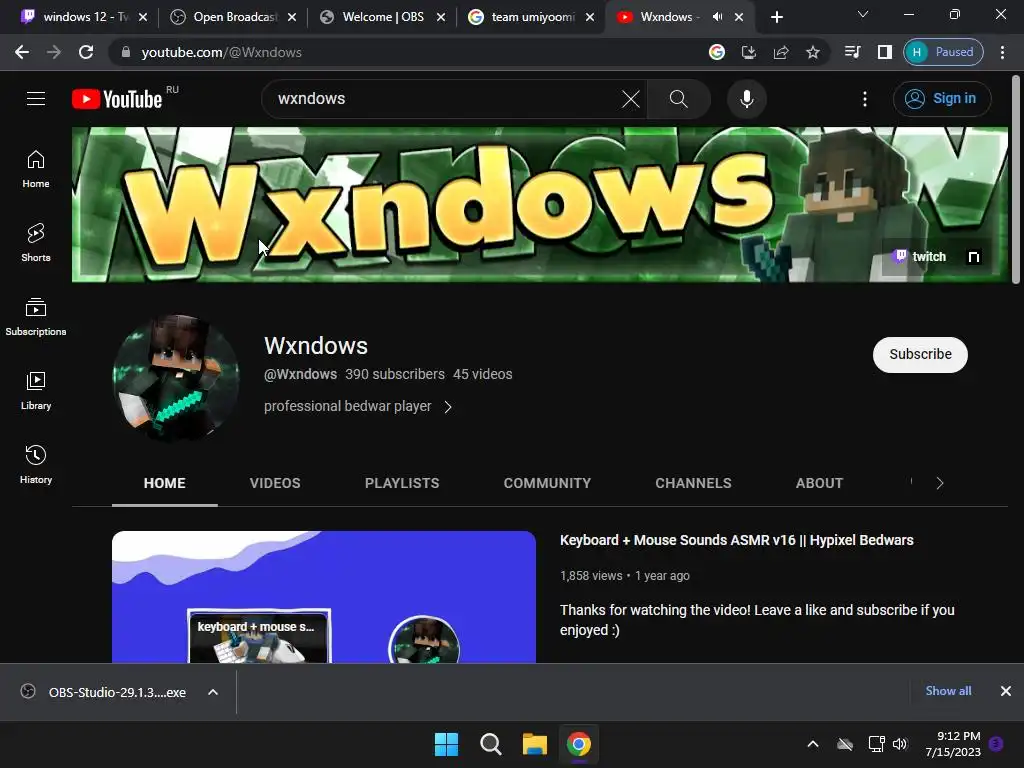The height and width of the screenshot is (768, 1024).
Task: Open the CHANNELS channel tab
Action: pyautogui.click(x=694, y=483)
